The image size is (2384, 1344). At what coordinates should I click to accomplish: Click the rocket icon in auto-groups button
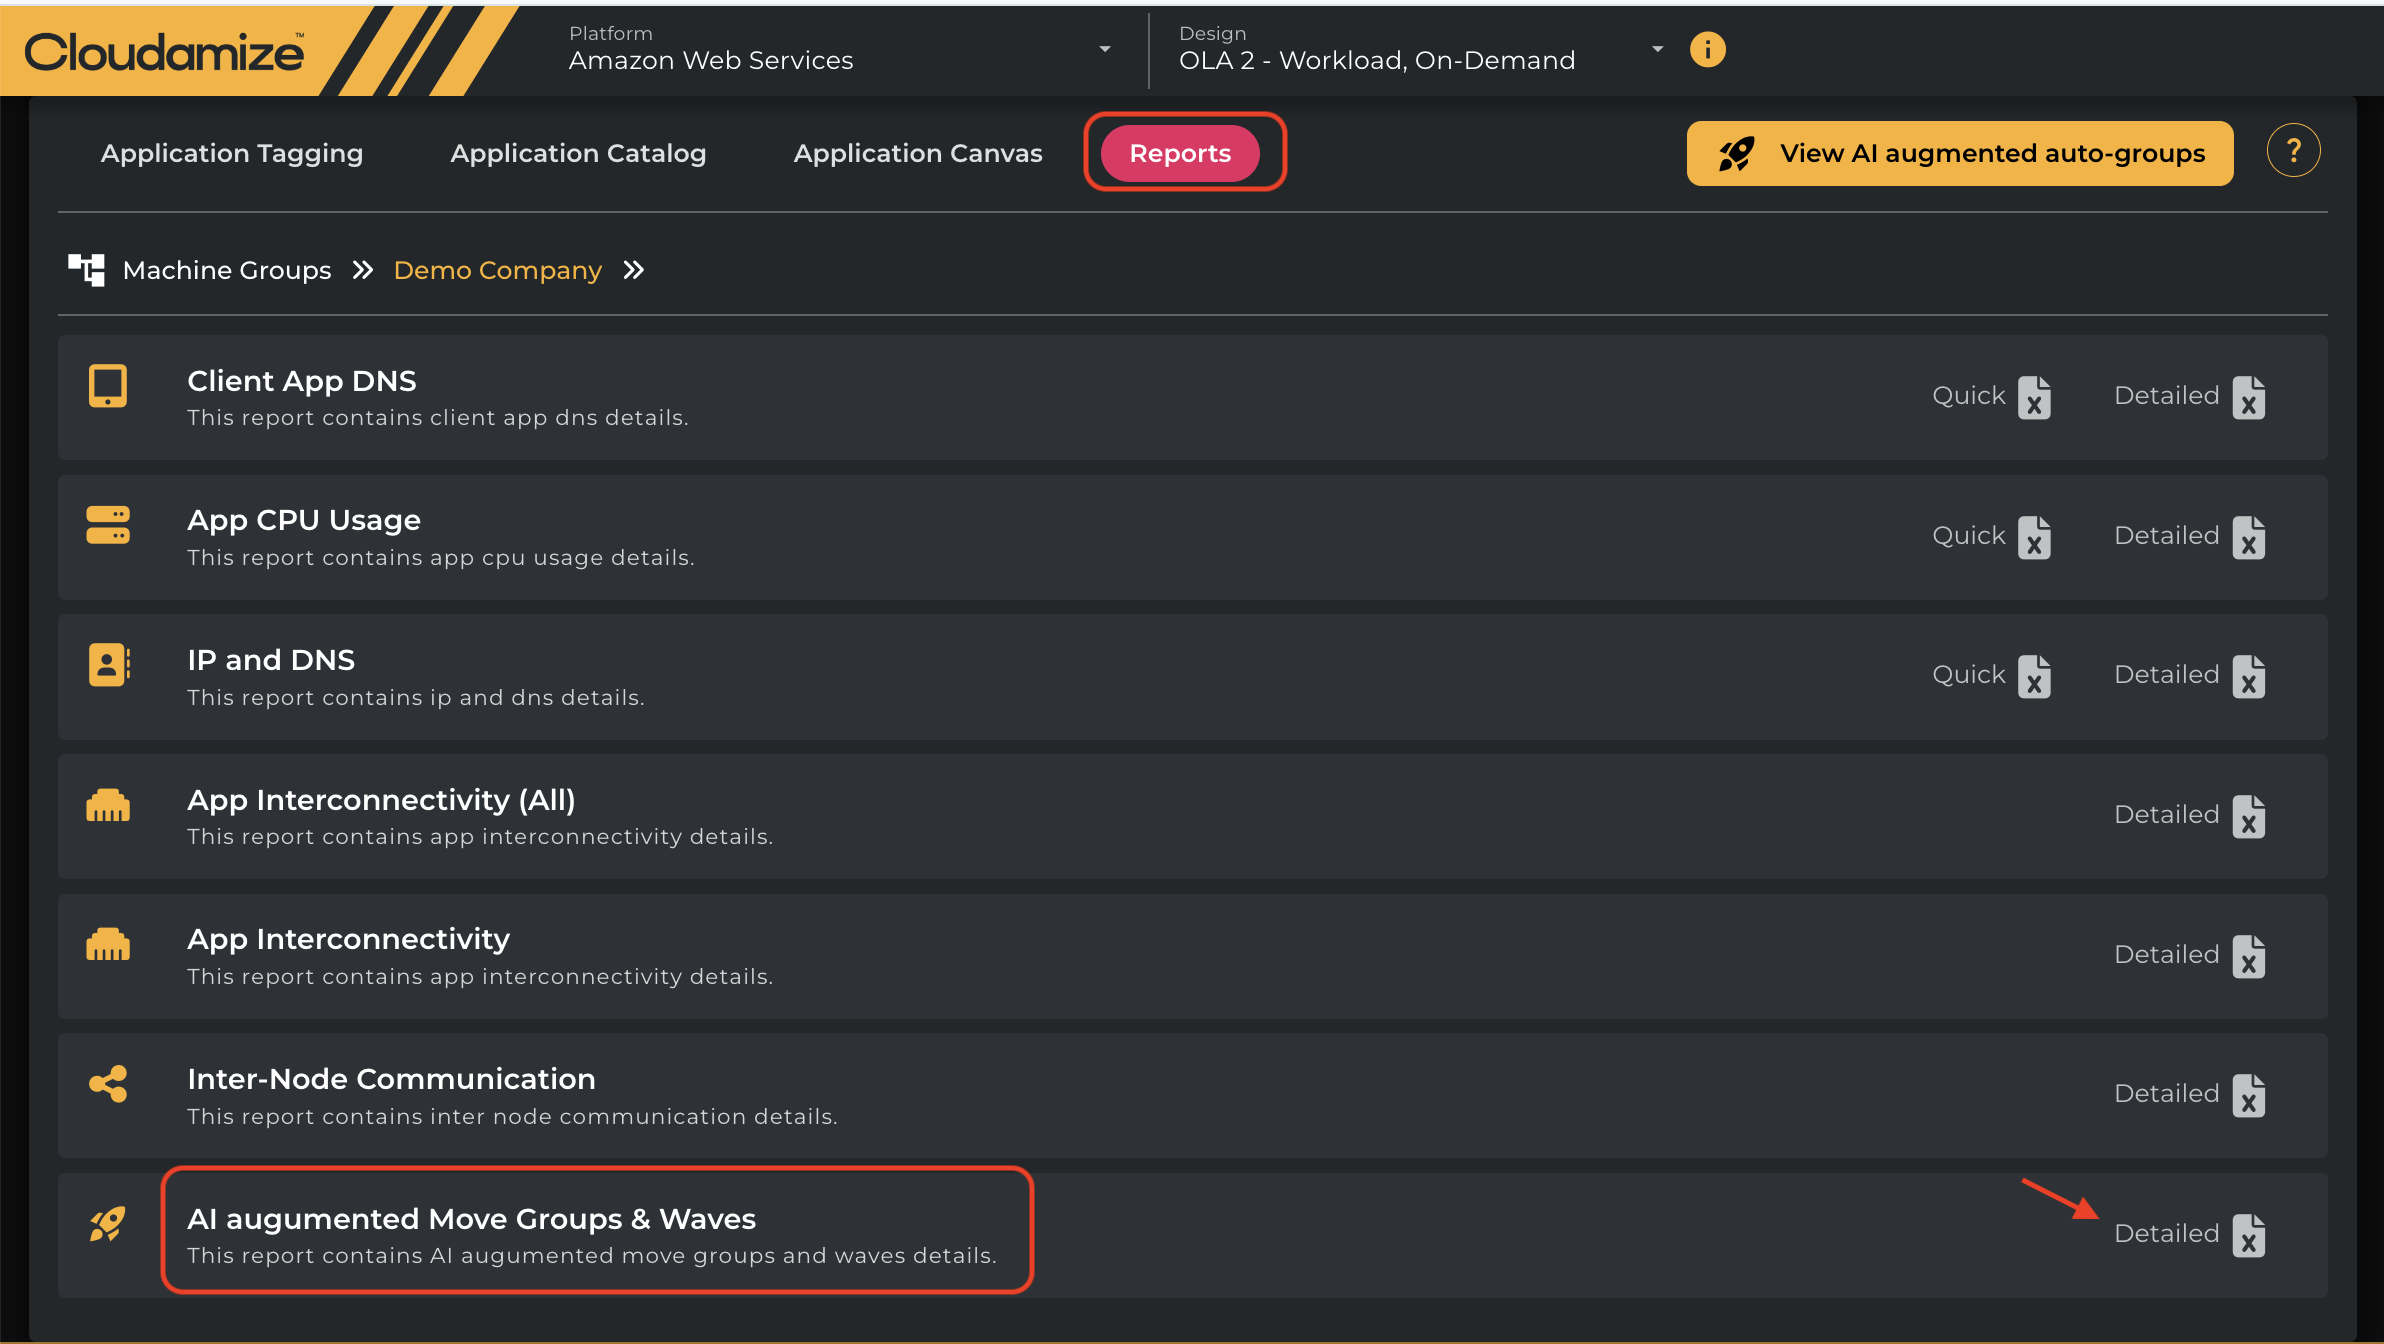(x=1736, y=153)
